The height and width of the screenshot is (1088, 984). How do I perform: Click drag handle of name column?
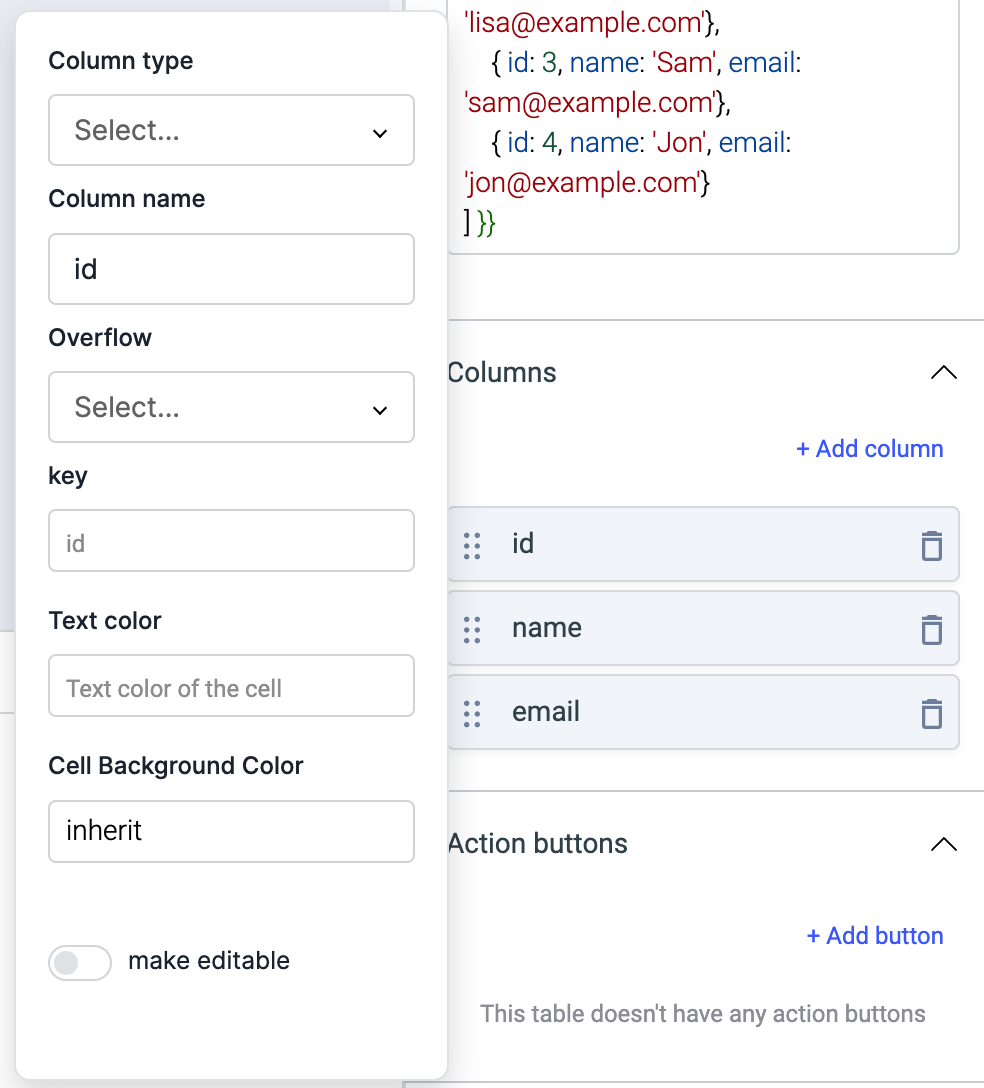point(472,629)
